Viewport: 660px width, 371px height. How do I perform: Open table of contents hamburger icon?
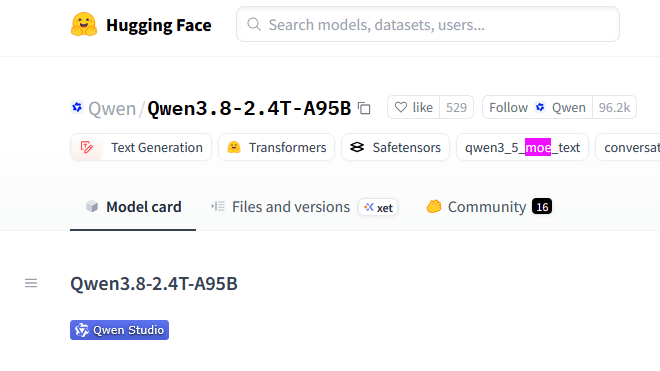[x=31, y=283]
